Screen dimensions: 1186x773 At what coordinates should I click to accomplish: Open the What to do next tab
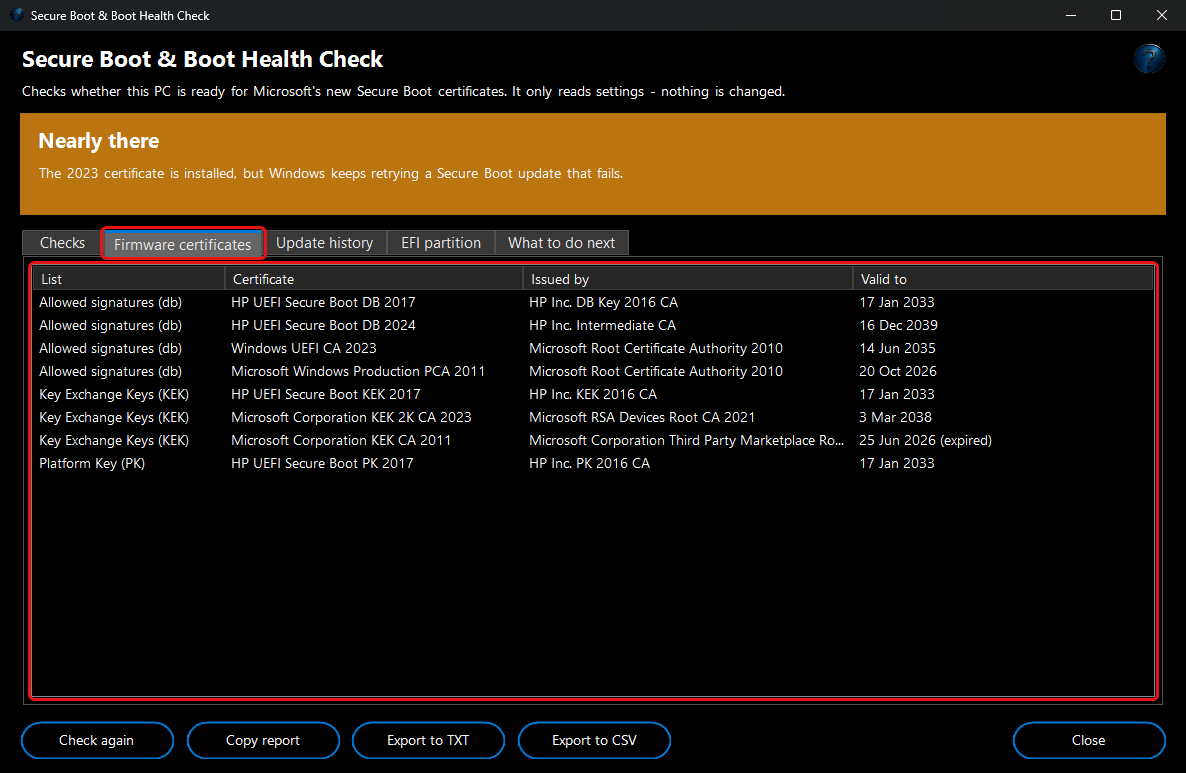(x=561, y=243)
